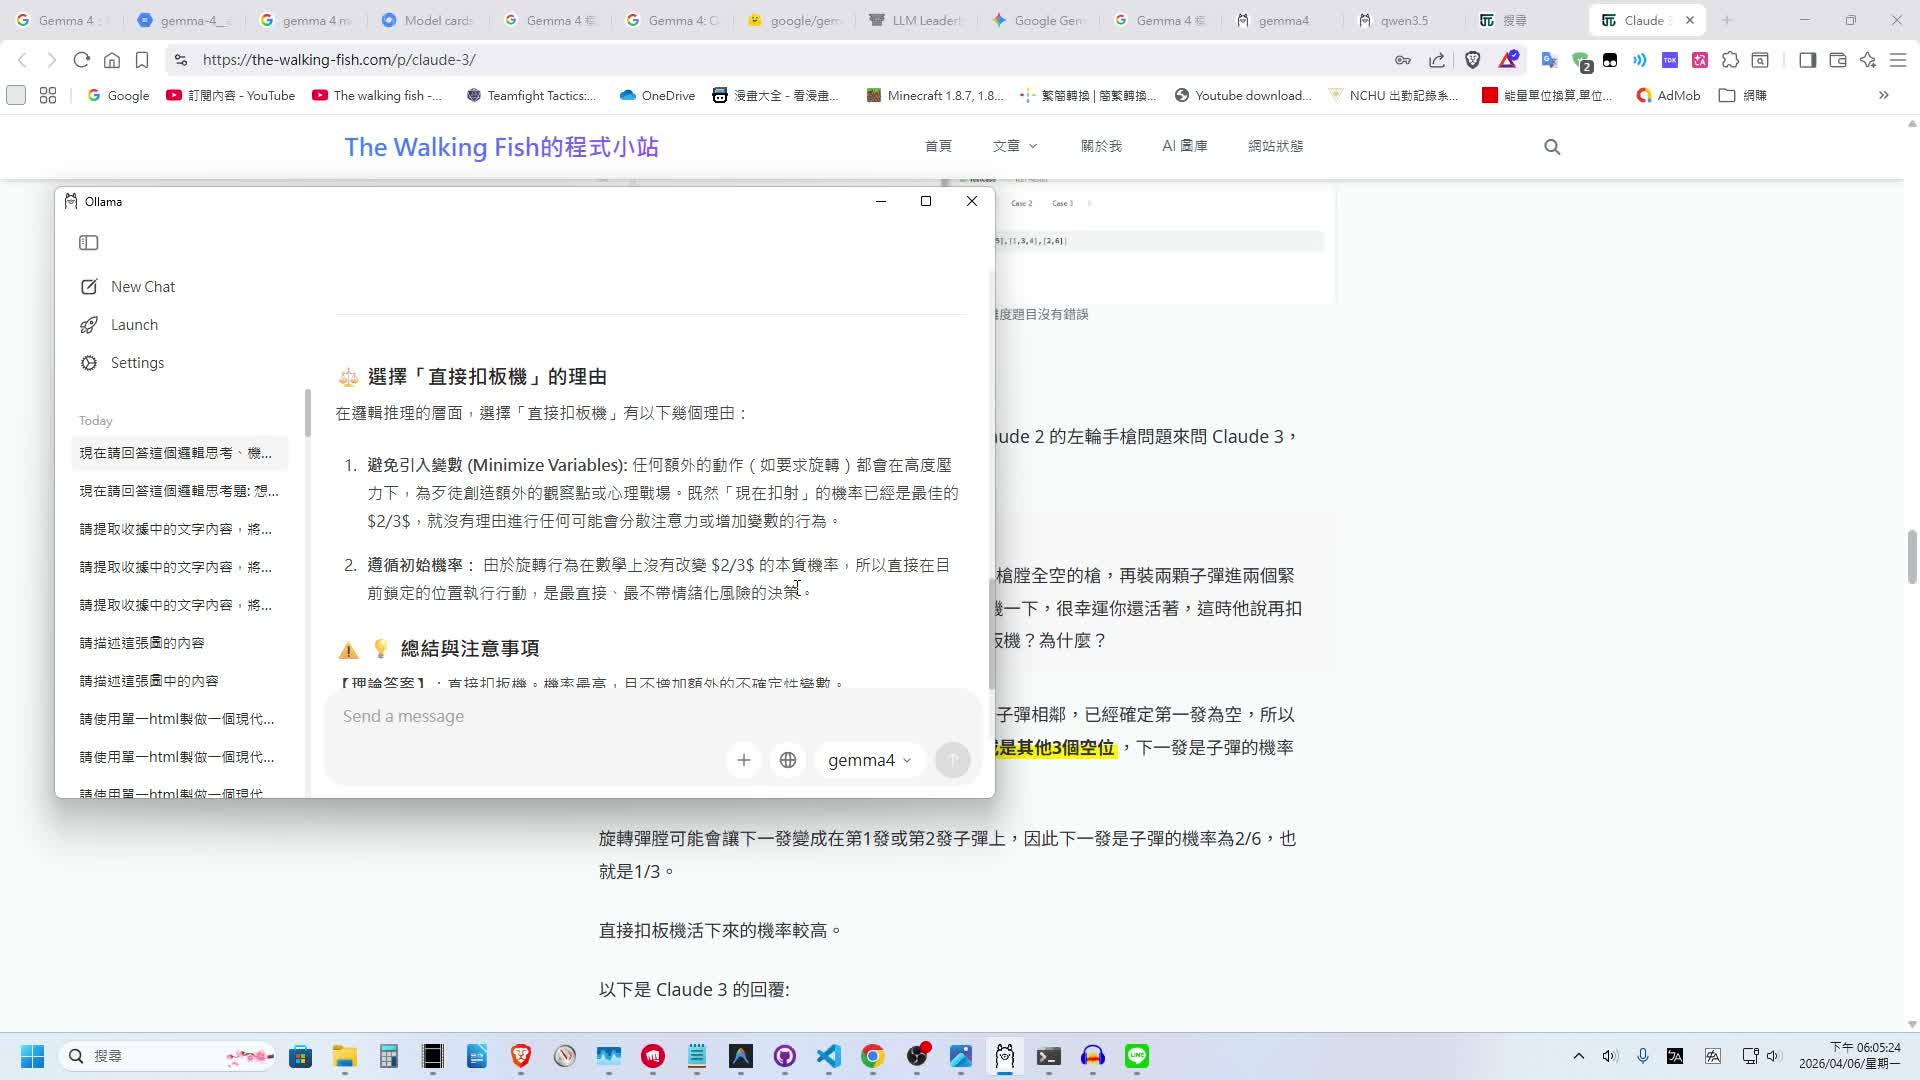Open chat '請描述這張圖的內容' first entry

(180, 643)
